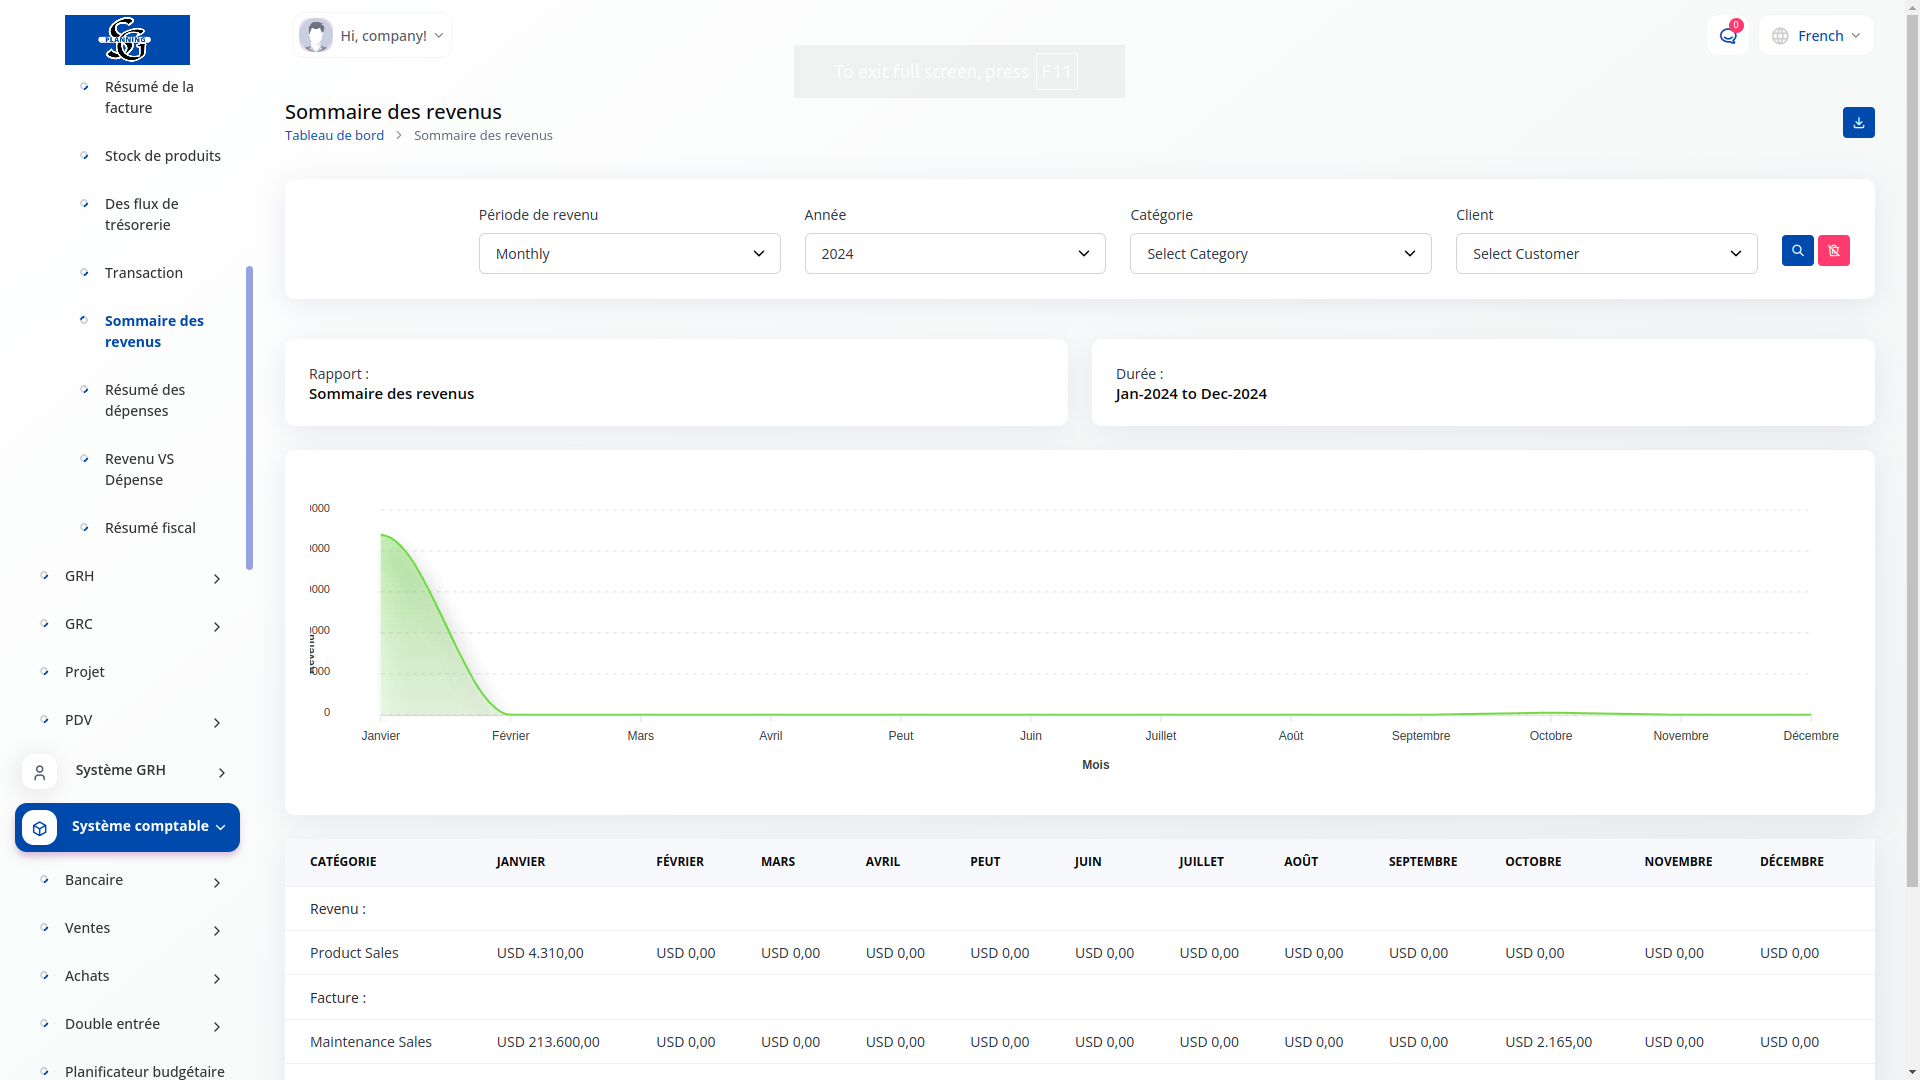
Task: Click the download report icon button
Action: [1858, 122]
